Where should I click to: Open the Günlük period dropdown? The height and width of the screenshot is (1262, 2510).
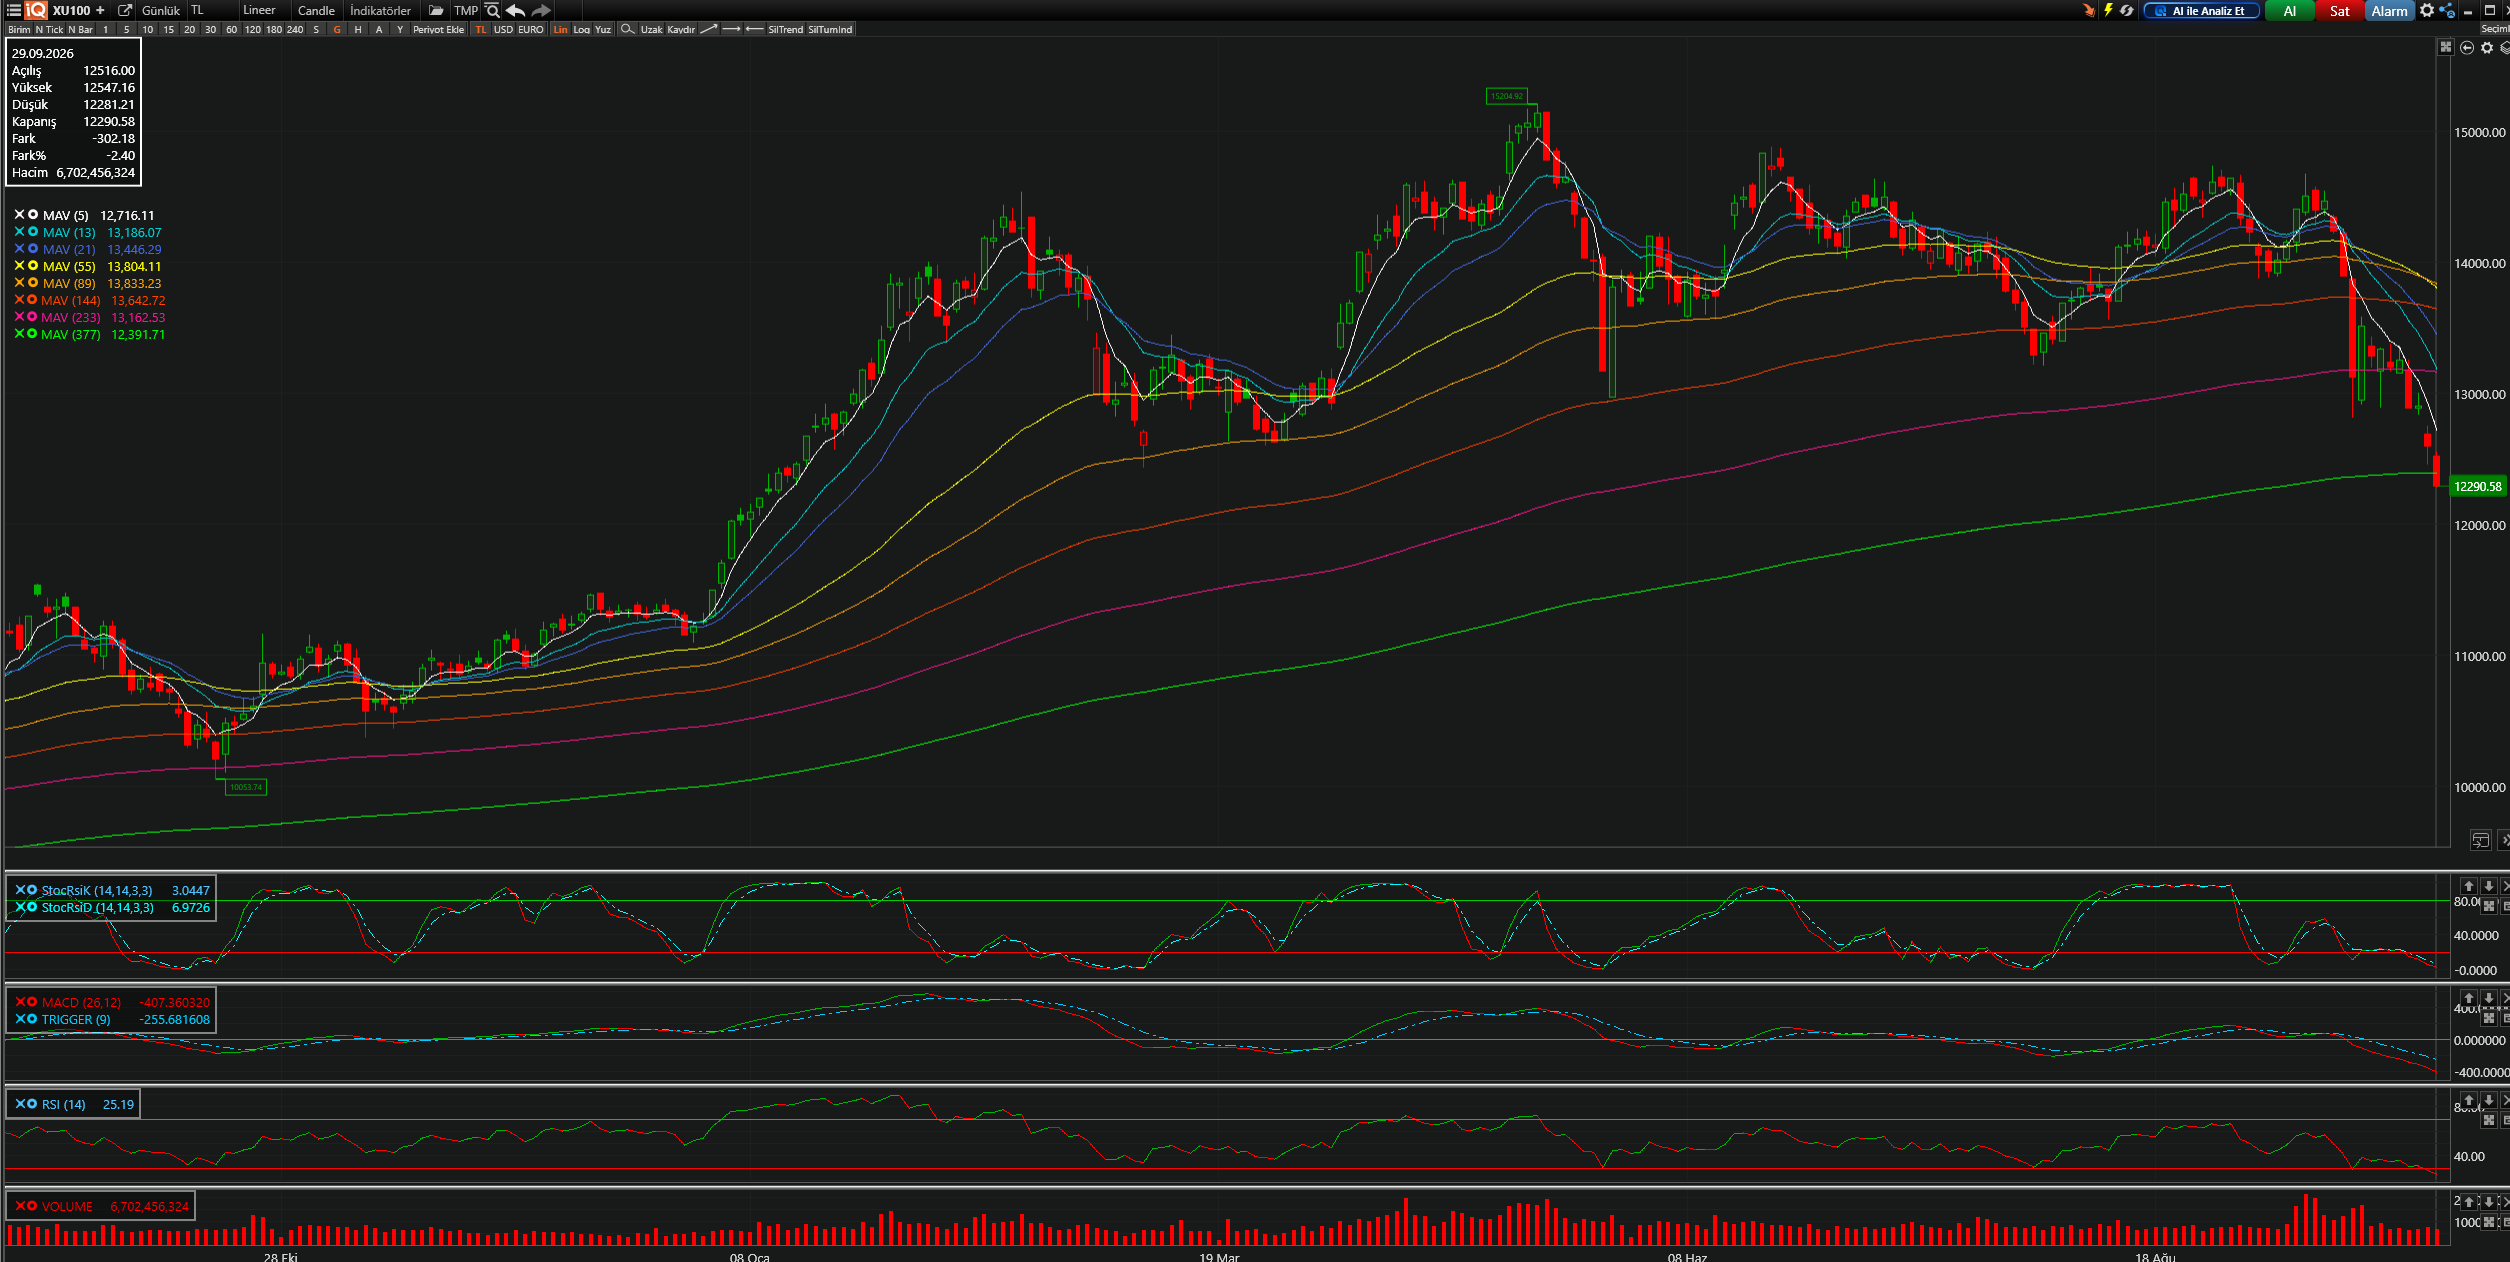(161, 10)
